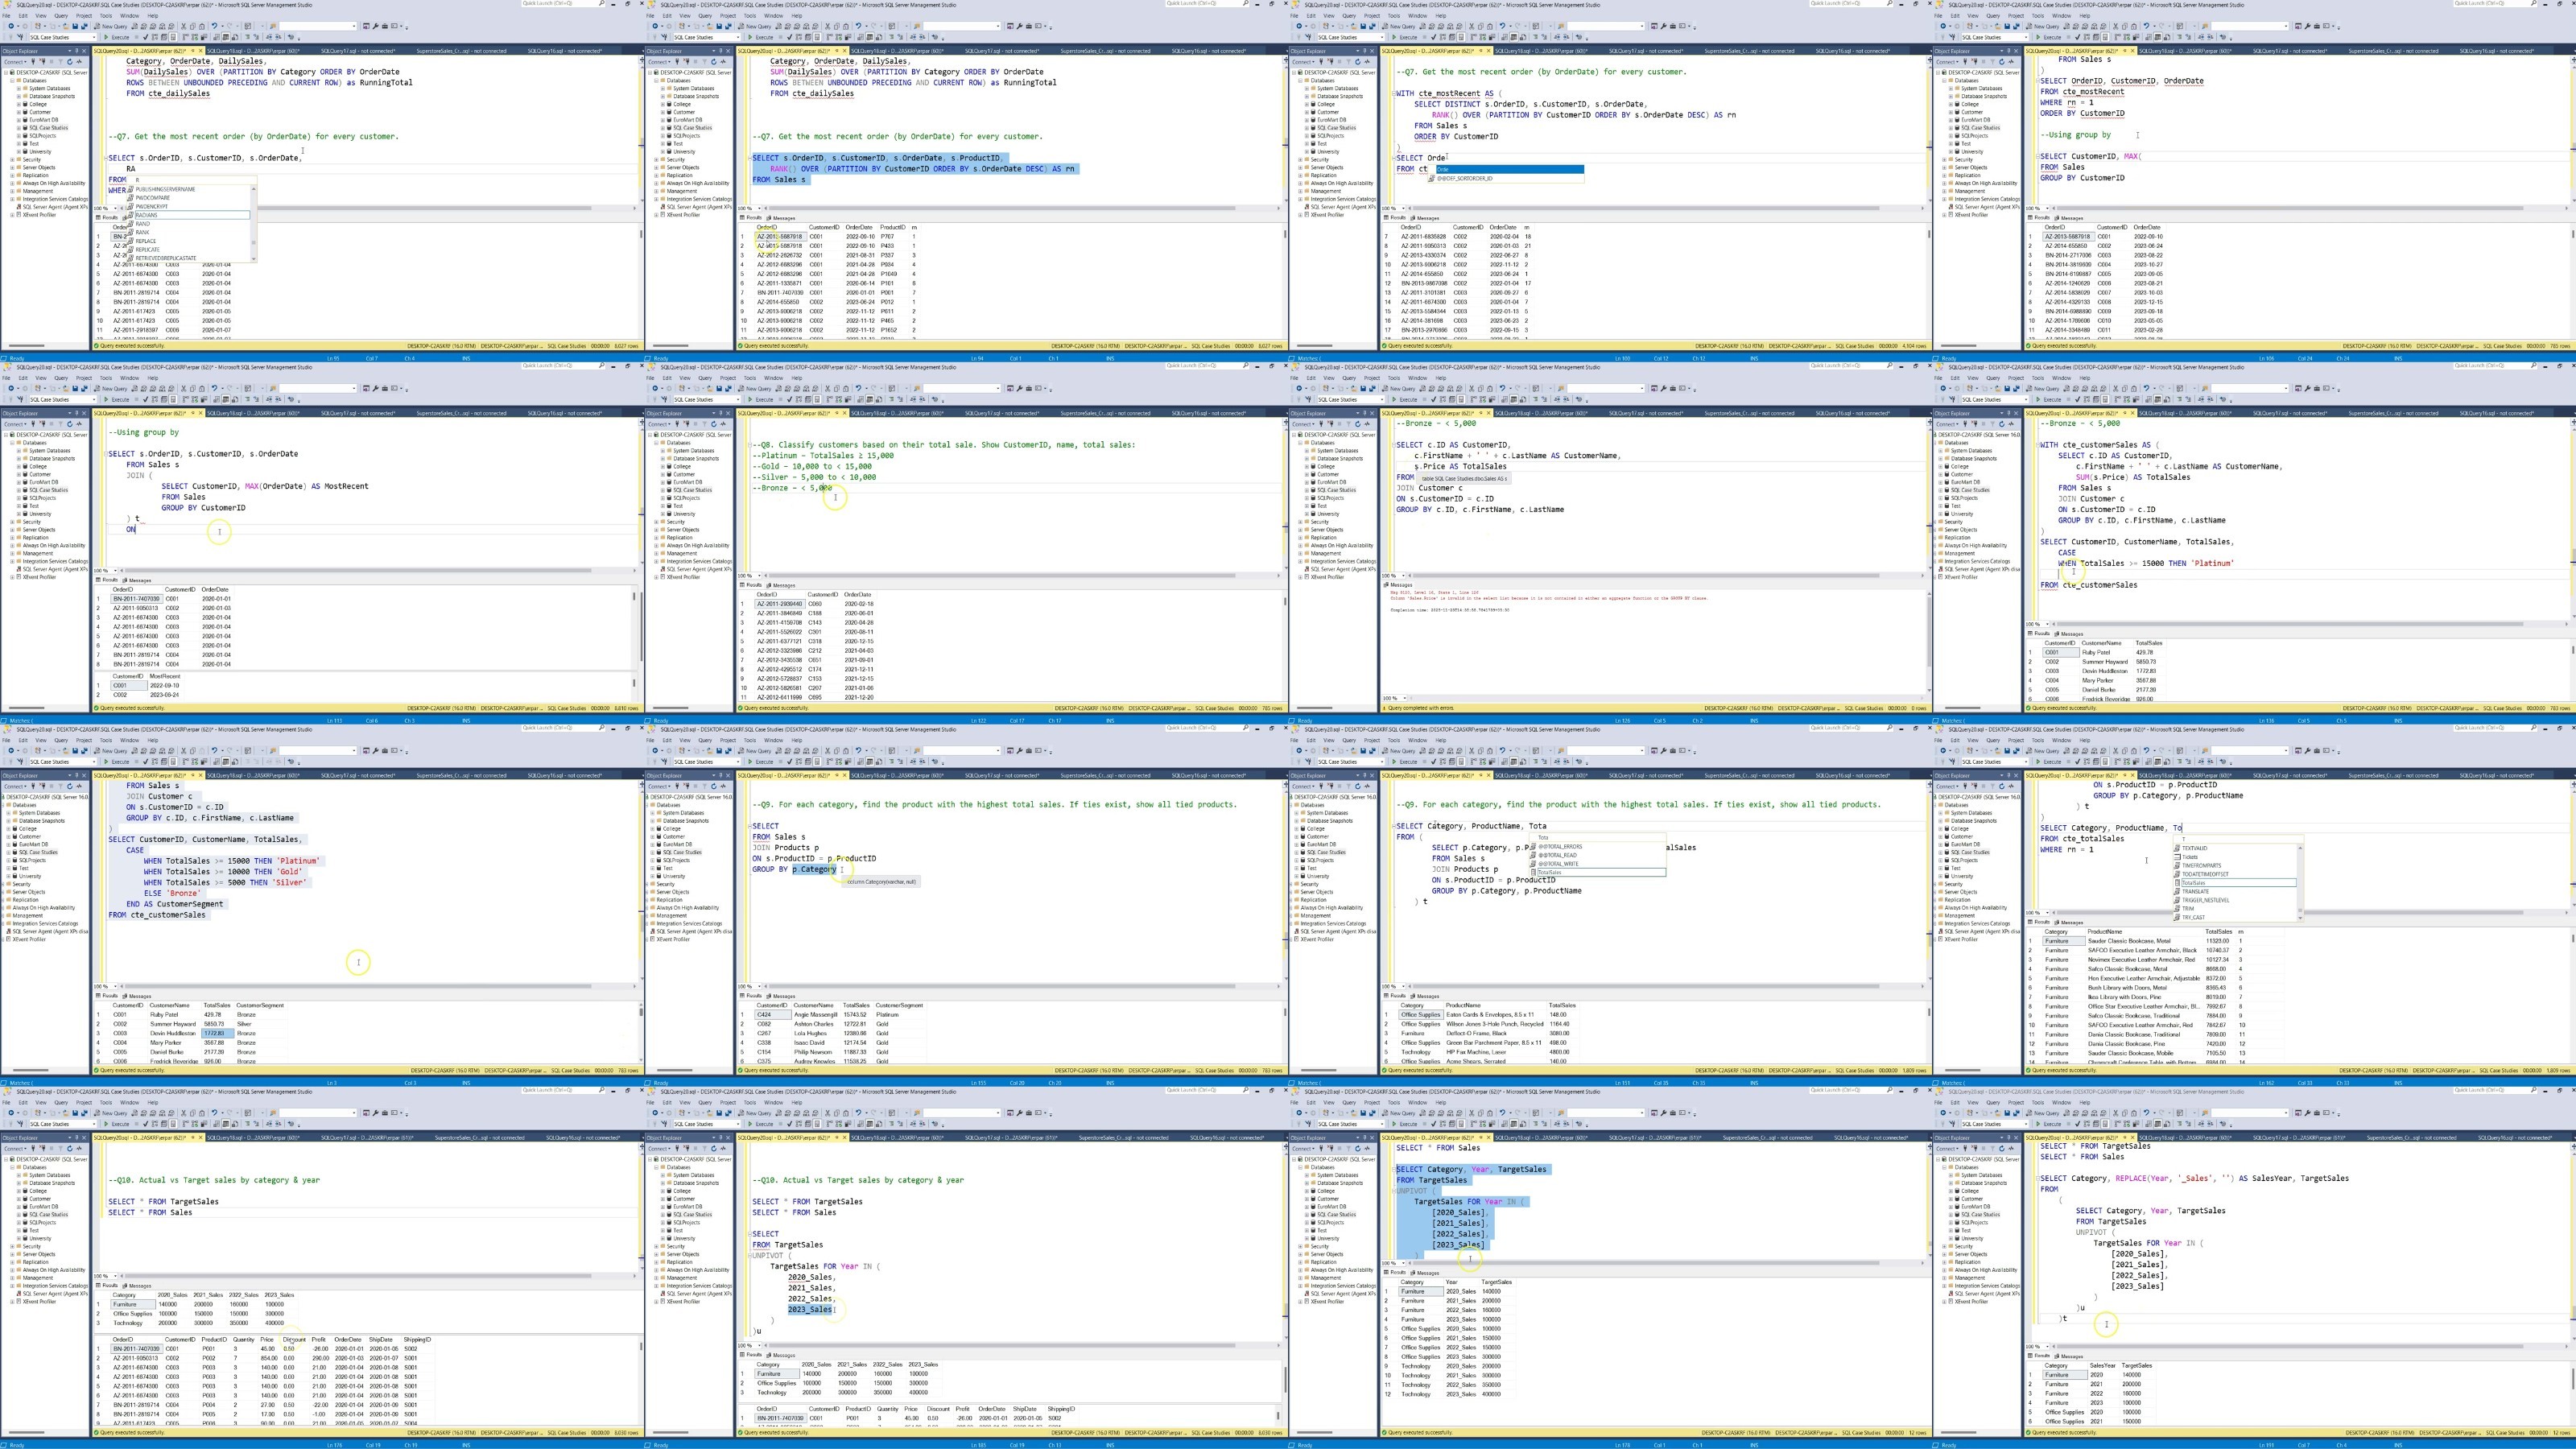Expand Security node in Msg 8120 error window

[x=1300, y=522]
